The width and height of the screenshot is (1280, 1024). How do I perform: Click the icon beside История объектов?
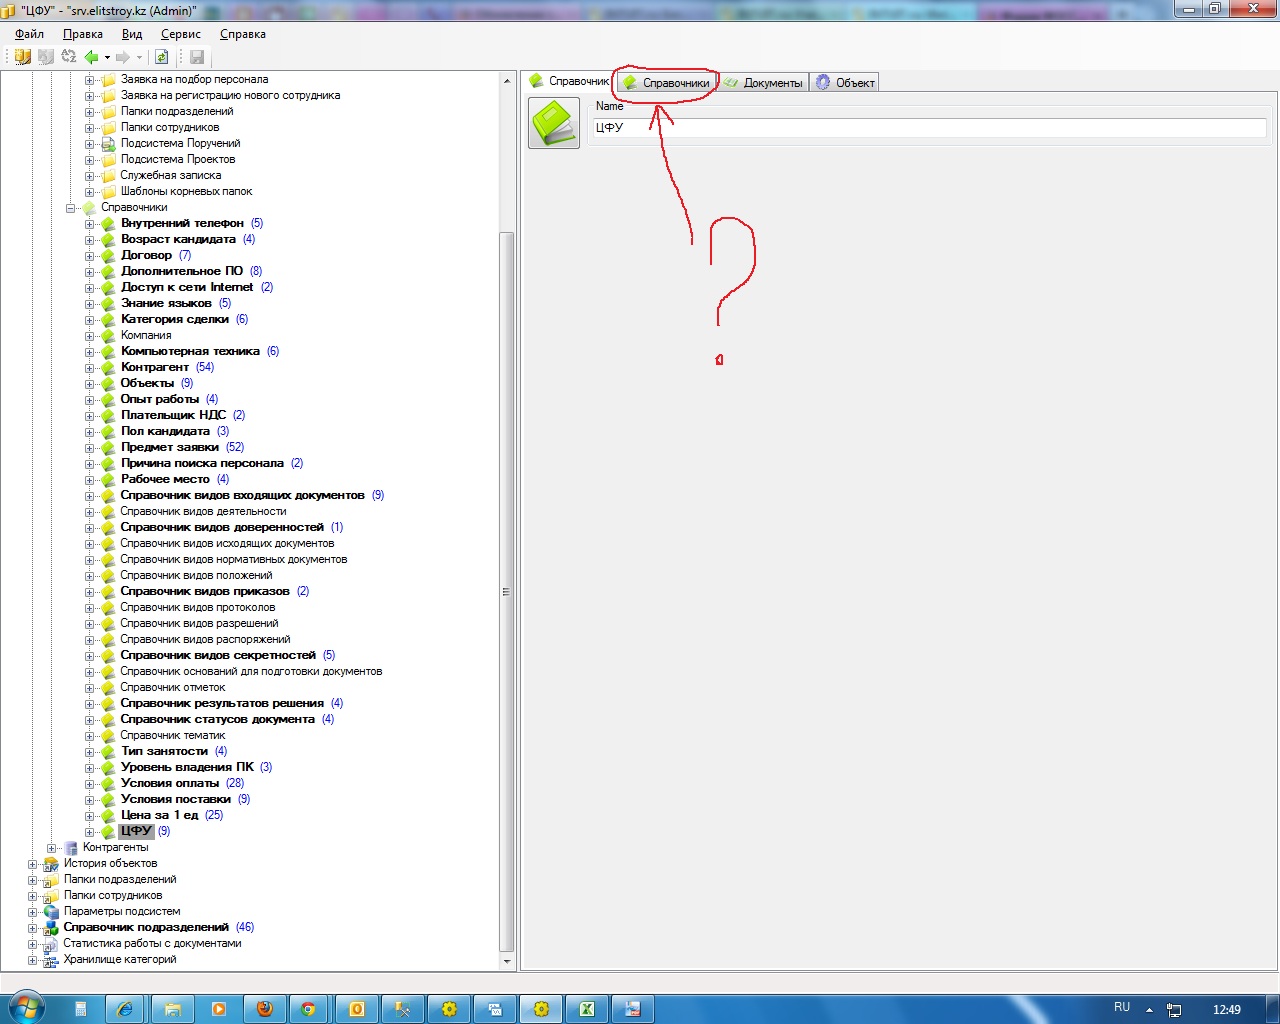pos(51,864)
